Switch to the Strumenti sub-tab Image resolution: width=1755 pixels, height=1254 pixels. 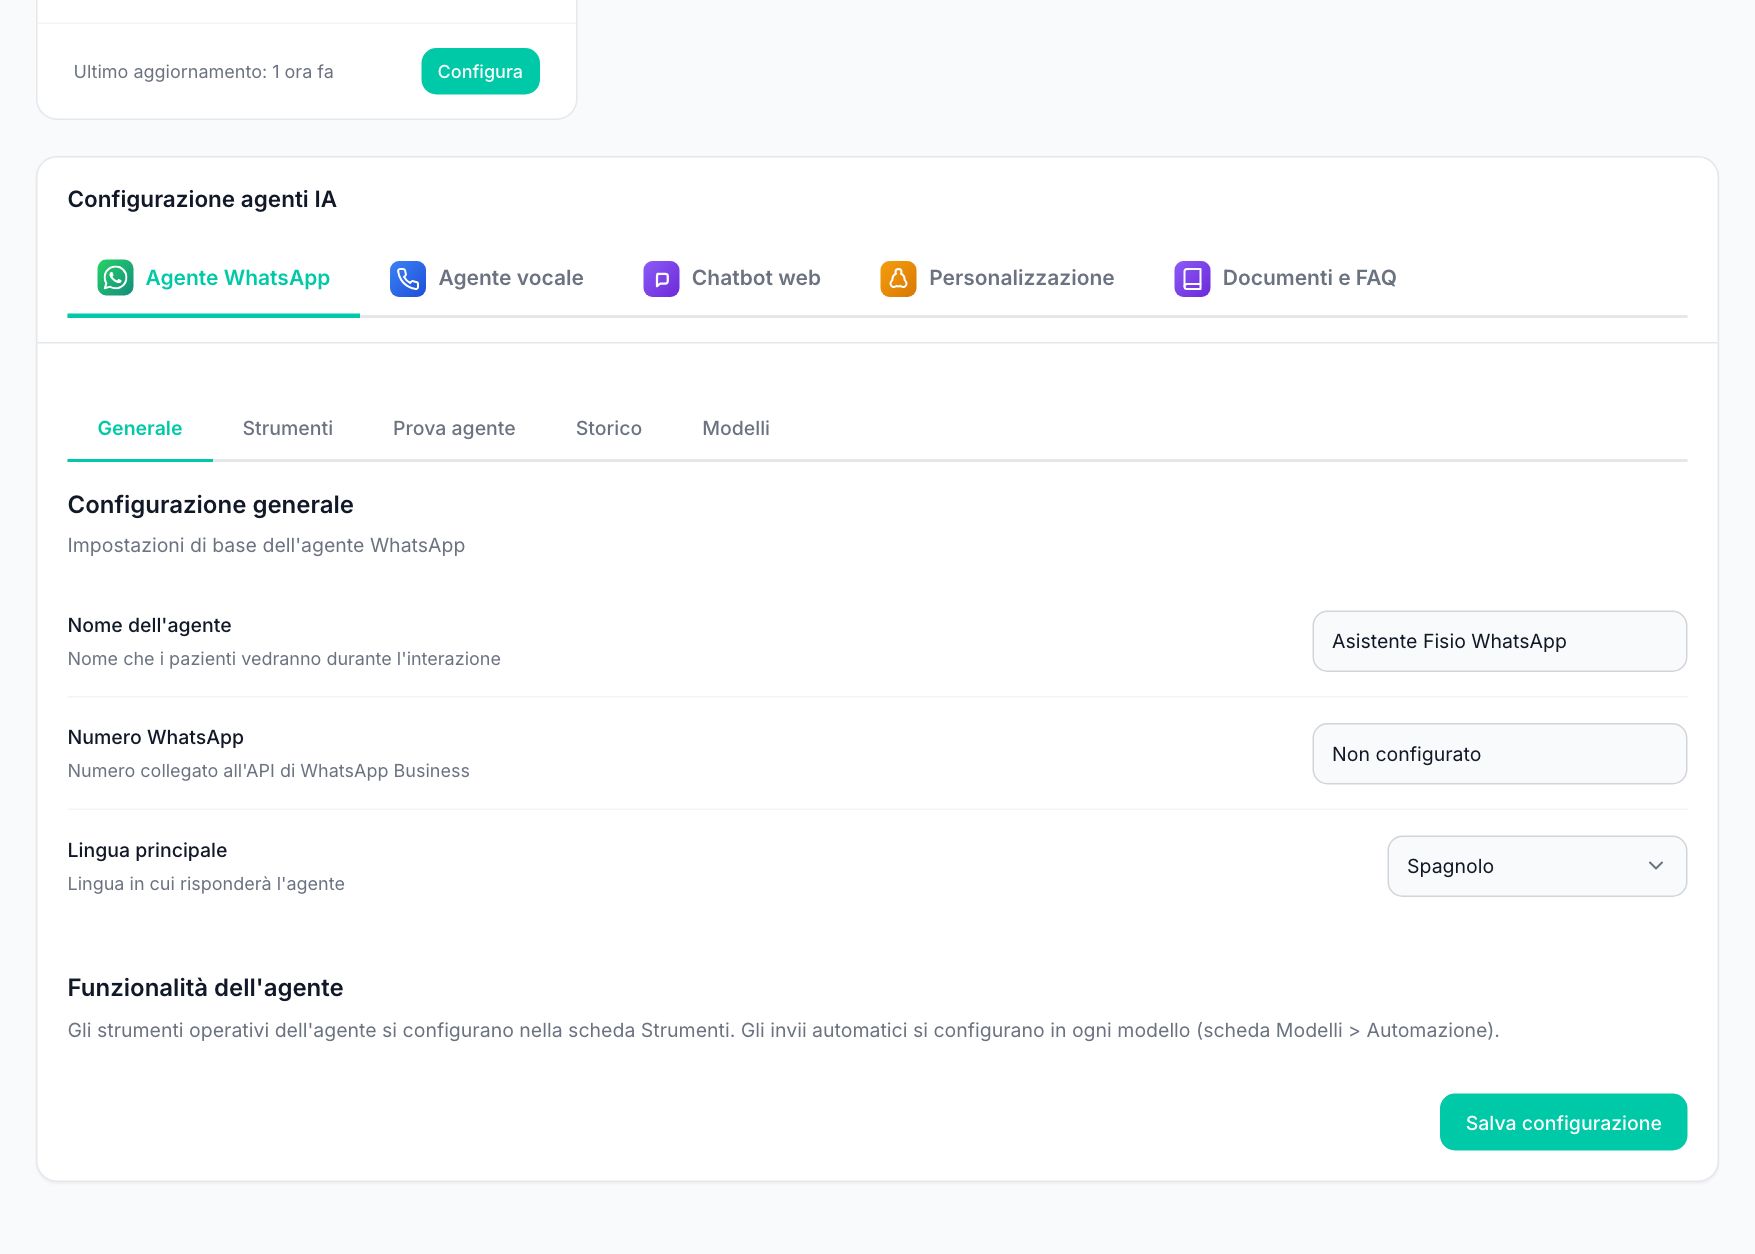tap(288, 428)
